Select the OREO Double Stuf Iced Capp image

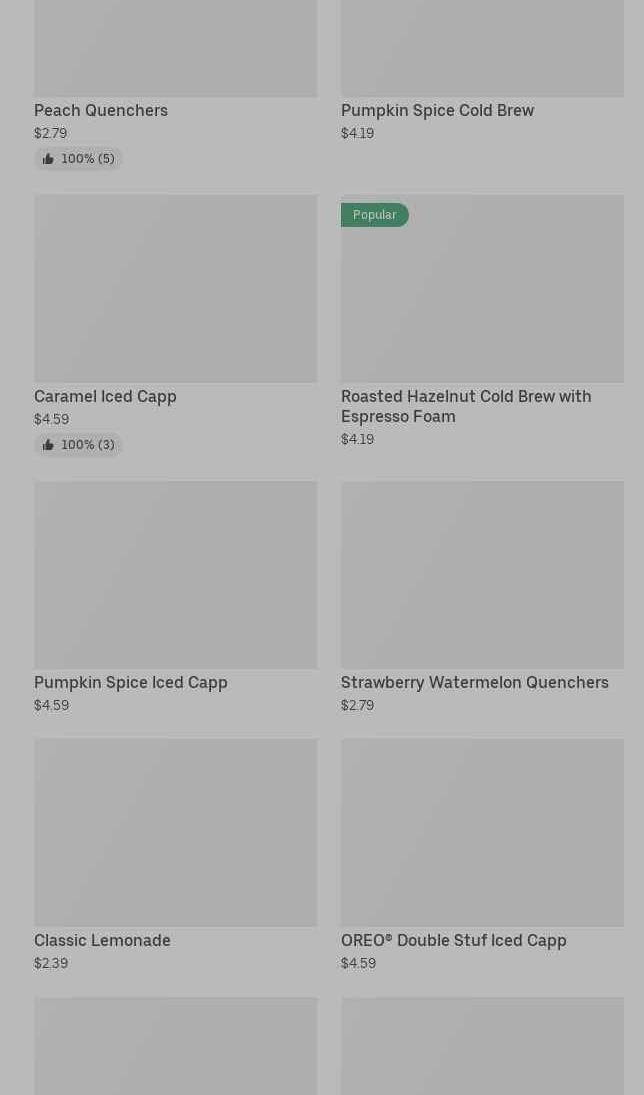click(482, 832)
